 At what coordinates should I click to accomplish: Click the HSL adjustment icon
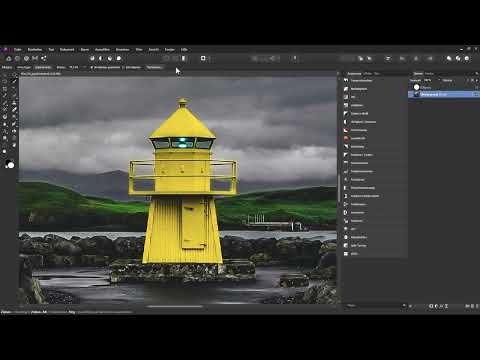click(346, 97)
